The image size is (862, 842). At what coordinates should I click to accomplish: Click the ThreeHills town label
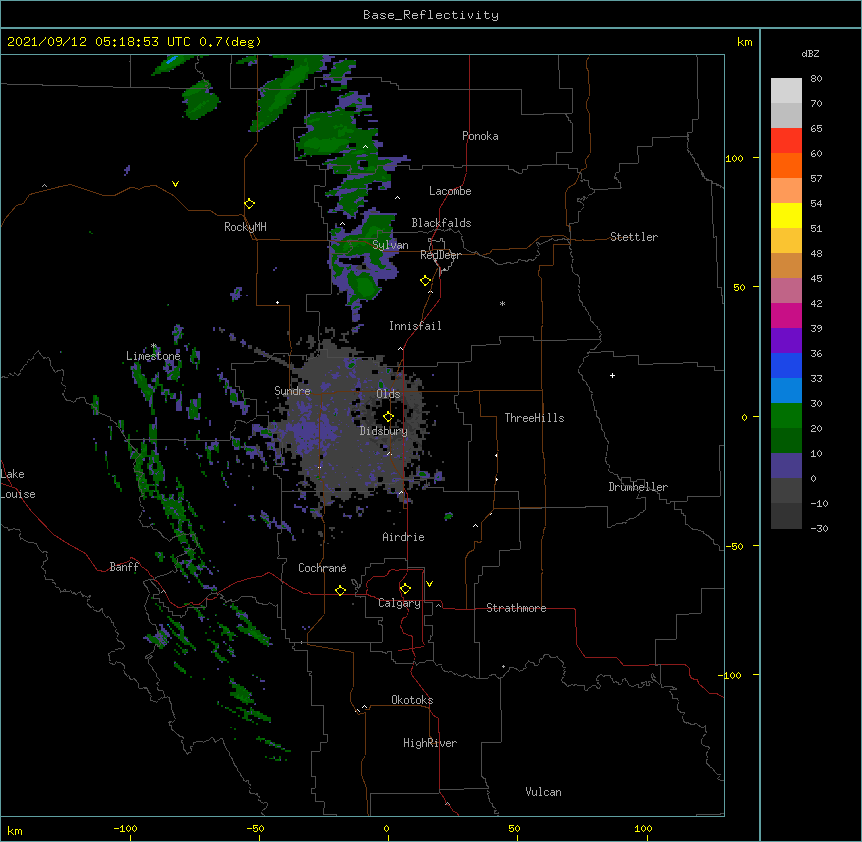(x=534, y=418)
